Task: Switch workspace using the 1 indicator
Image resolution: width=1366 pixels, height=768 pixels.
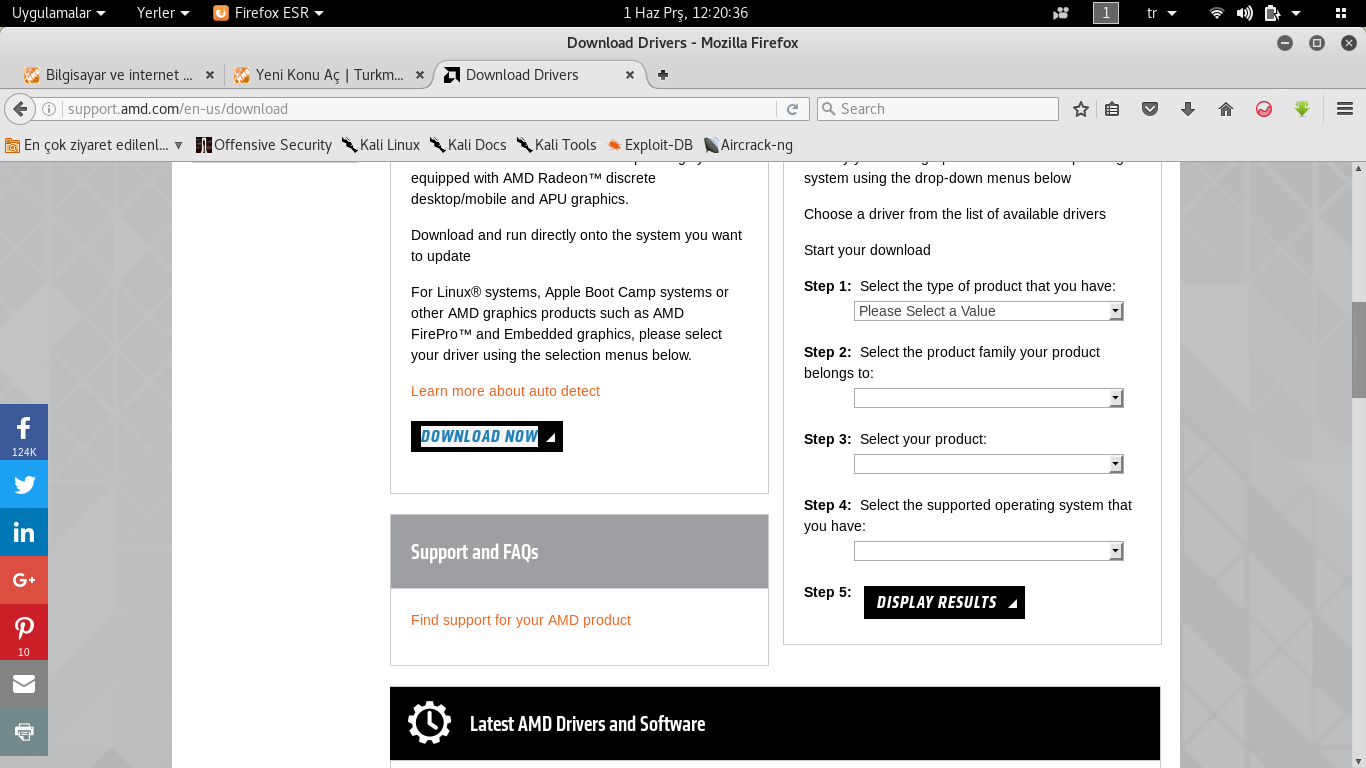Action: coord(1106,13)
